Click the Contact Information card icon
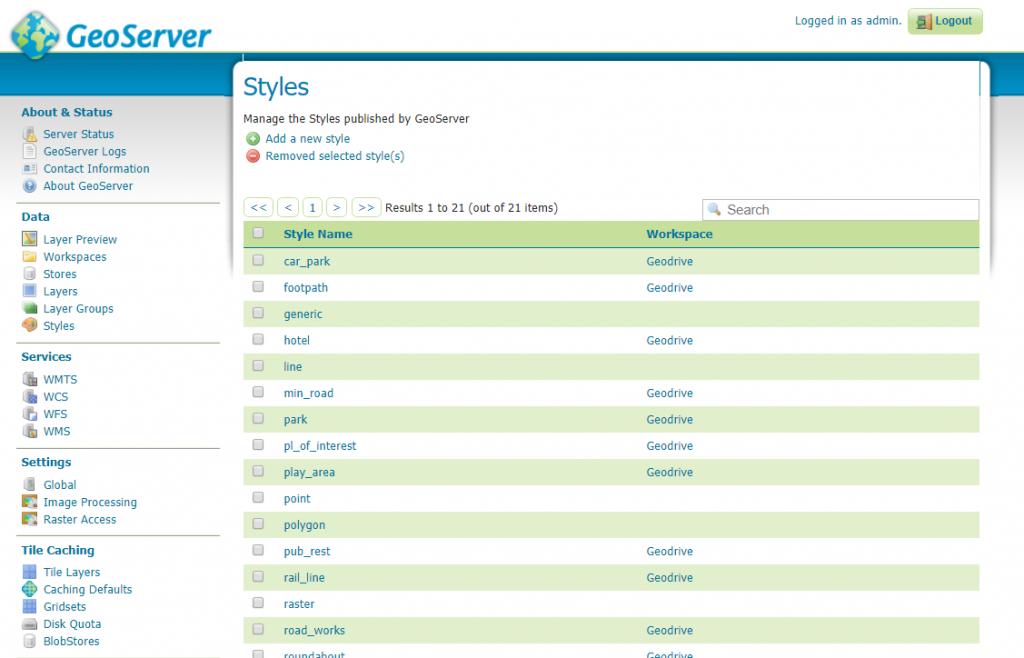 click(x=29, y=168)
